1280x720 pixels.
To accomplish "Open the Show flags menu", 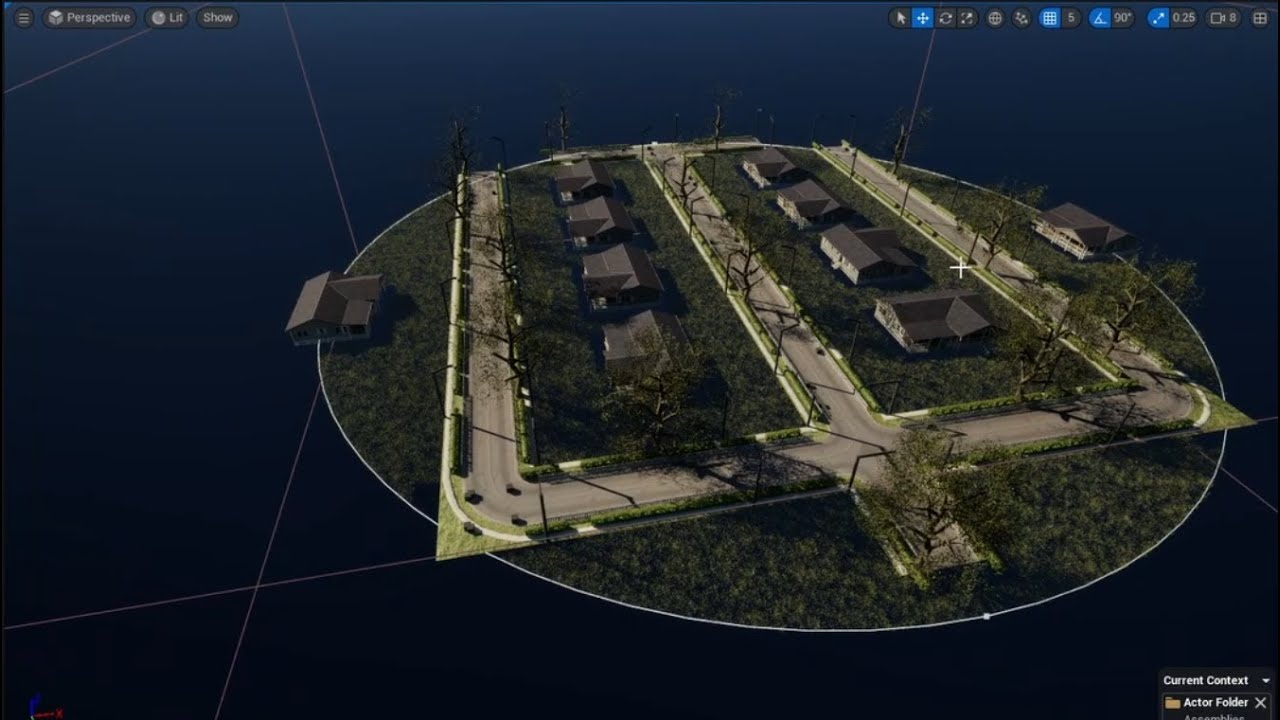I will tap(217, 17).
